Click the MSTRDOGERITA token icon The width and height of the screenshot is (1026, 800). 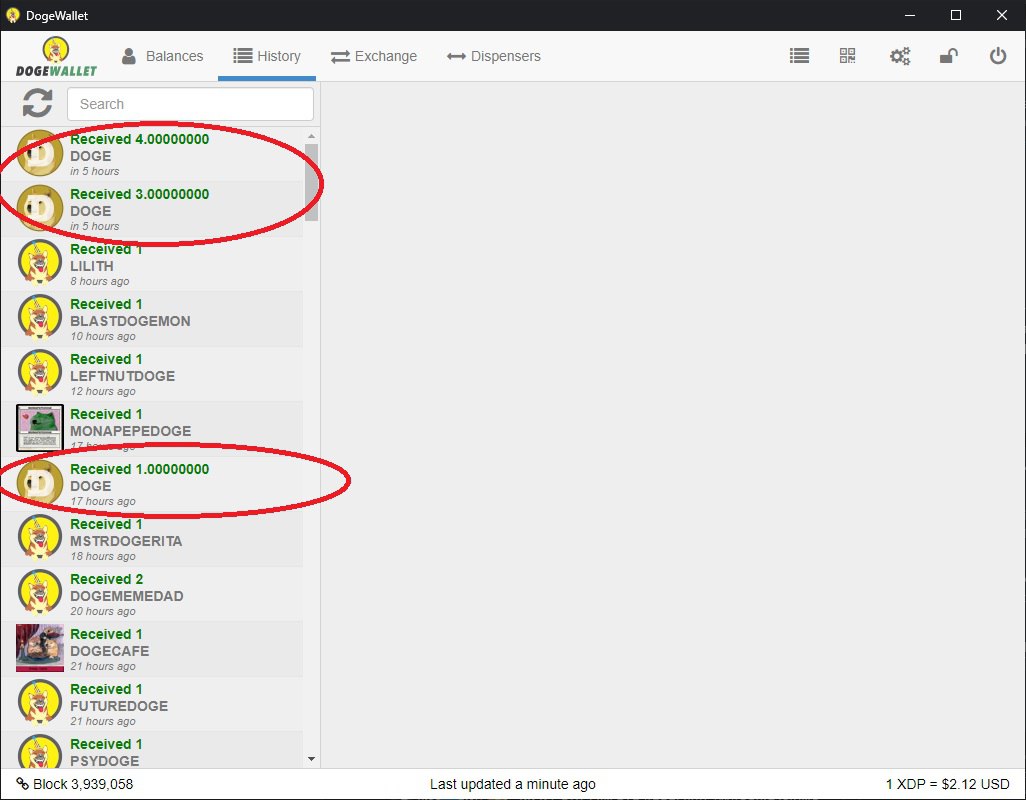click(40, 538)
